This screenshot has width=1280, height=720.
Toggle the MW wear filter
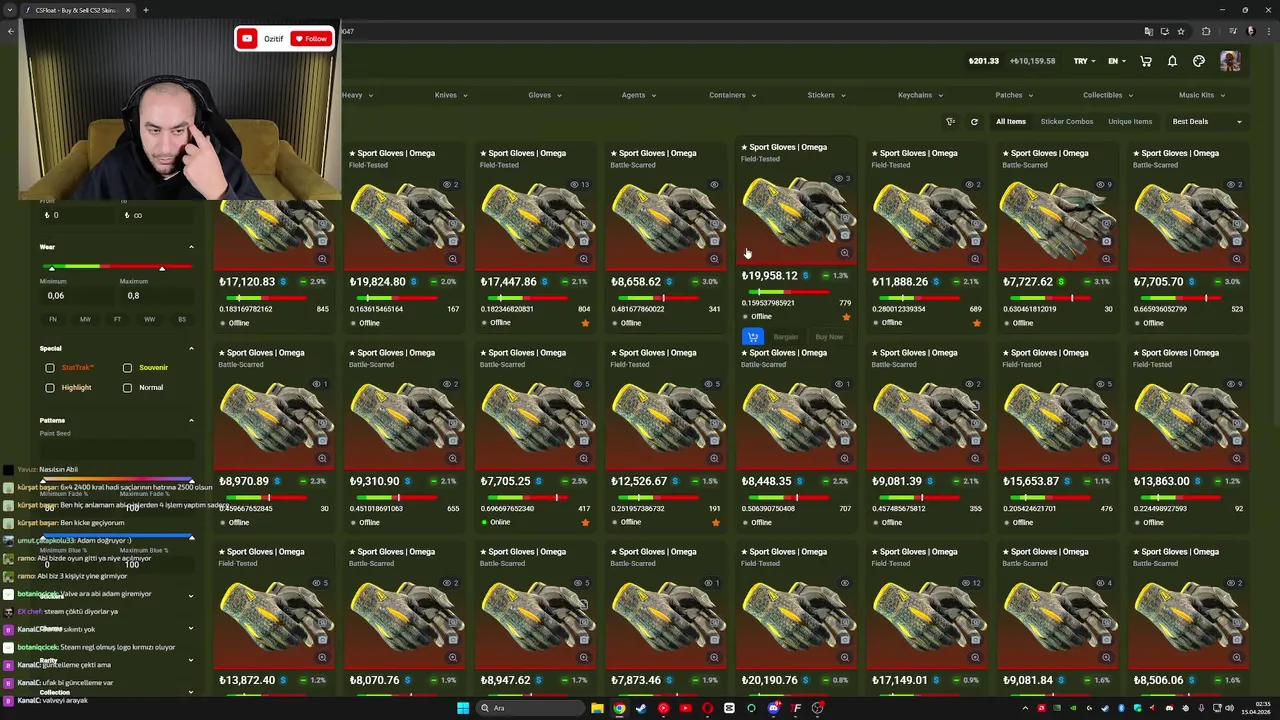pos(85,319)
